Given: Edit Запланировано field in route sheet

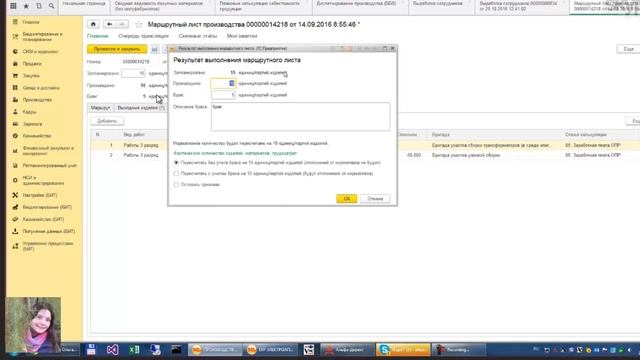Looking at the screenshot, I should pos(133,73).
